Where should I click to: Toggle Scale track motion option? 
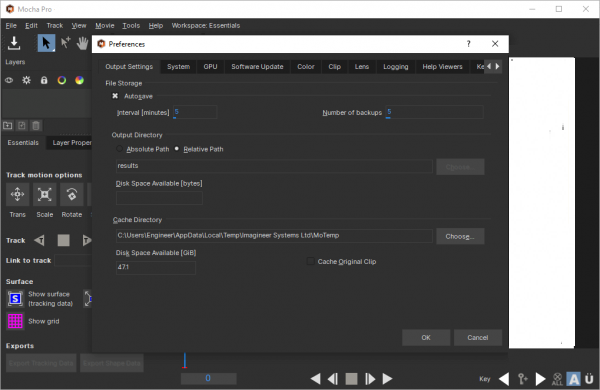click(45, 194)
